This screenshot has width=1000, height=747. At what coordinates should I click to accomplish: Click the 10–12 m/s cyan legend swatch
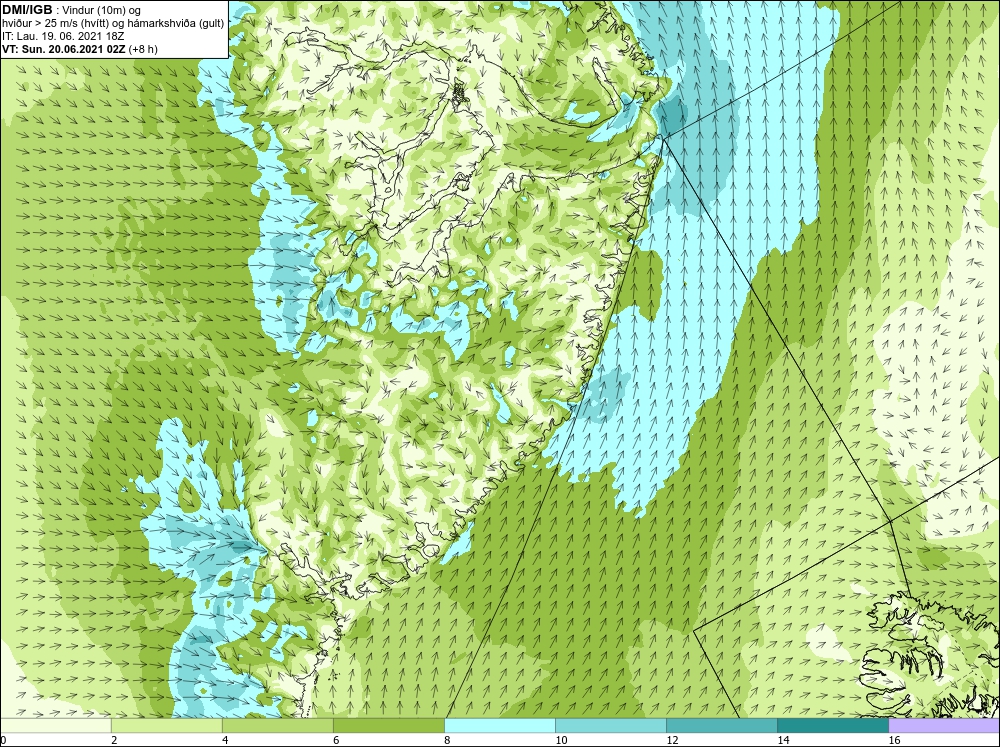(611, 725)
